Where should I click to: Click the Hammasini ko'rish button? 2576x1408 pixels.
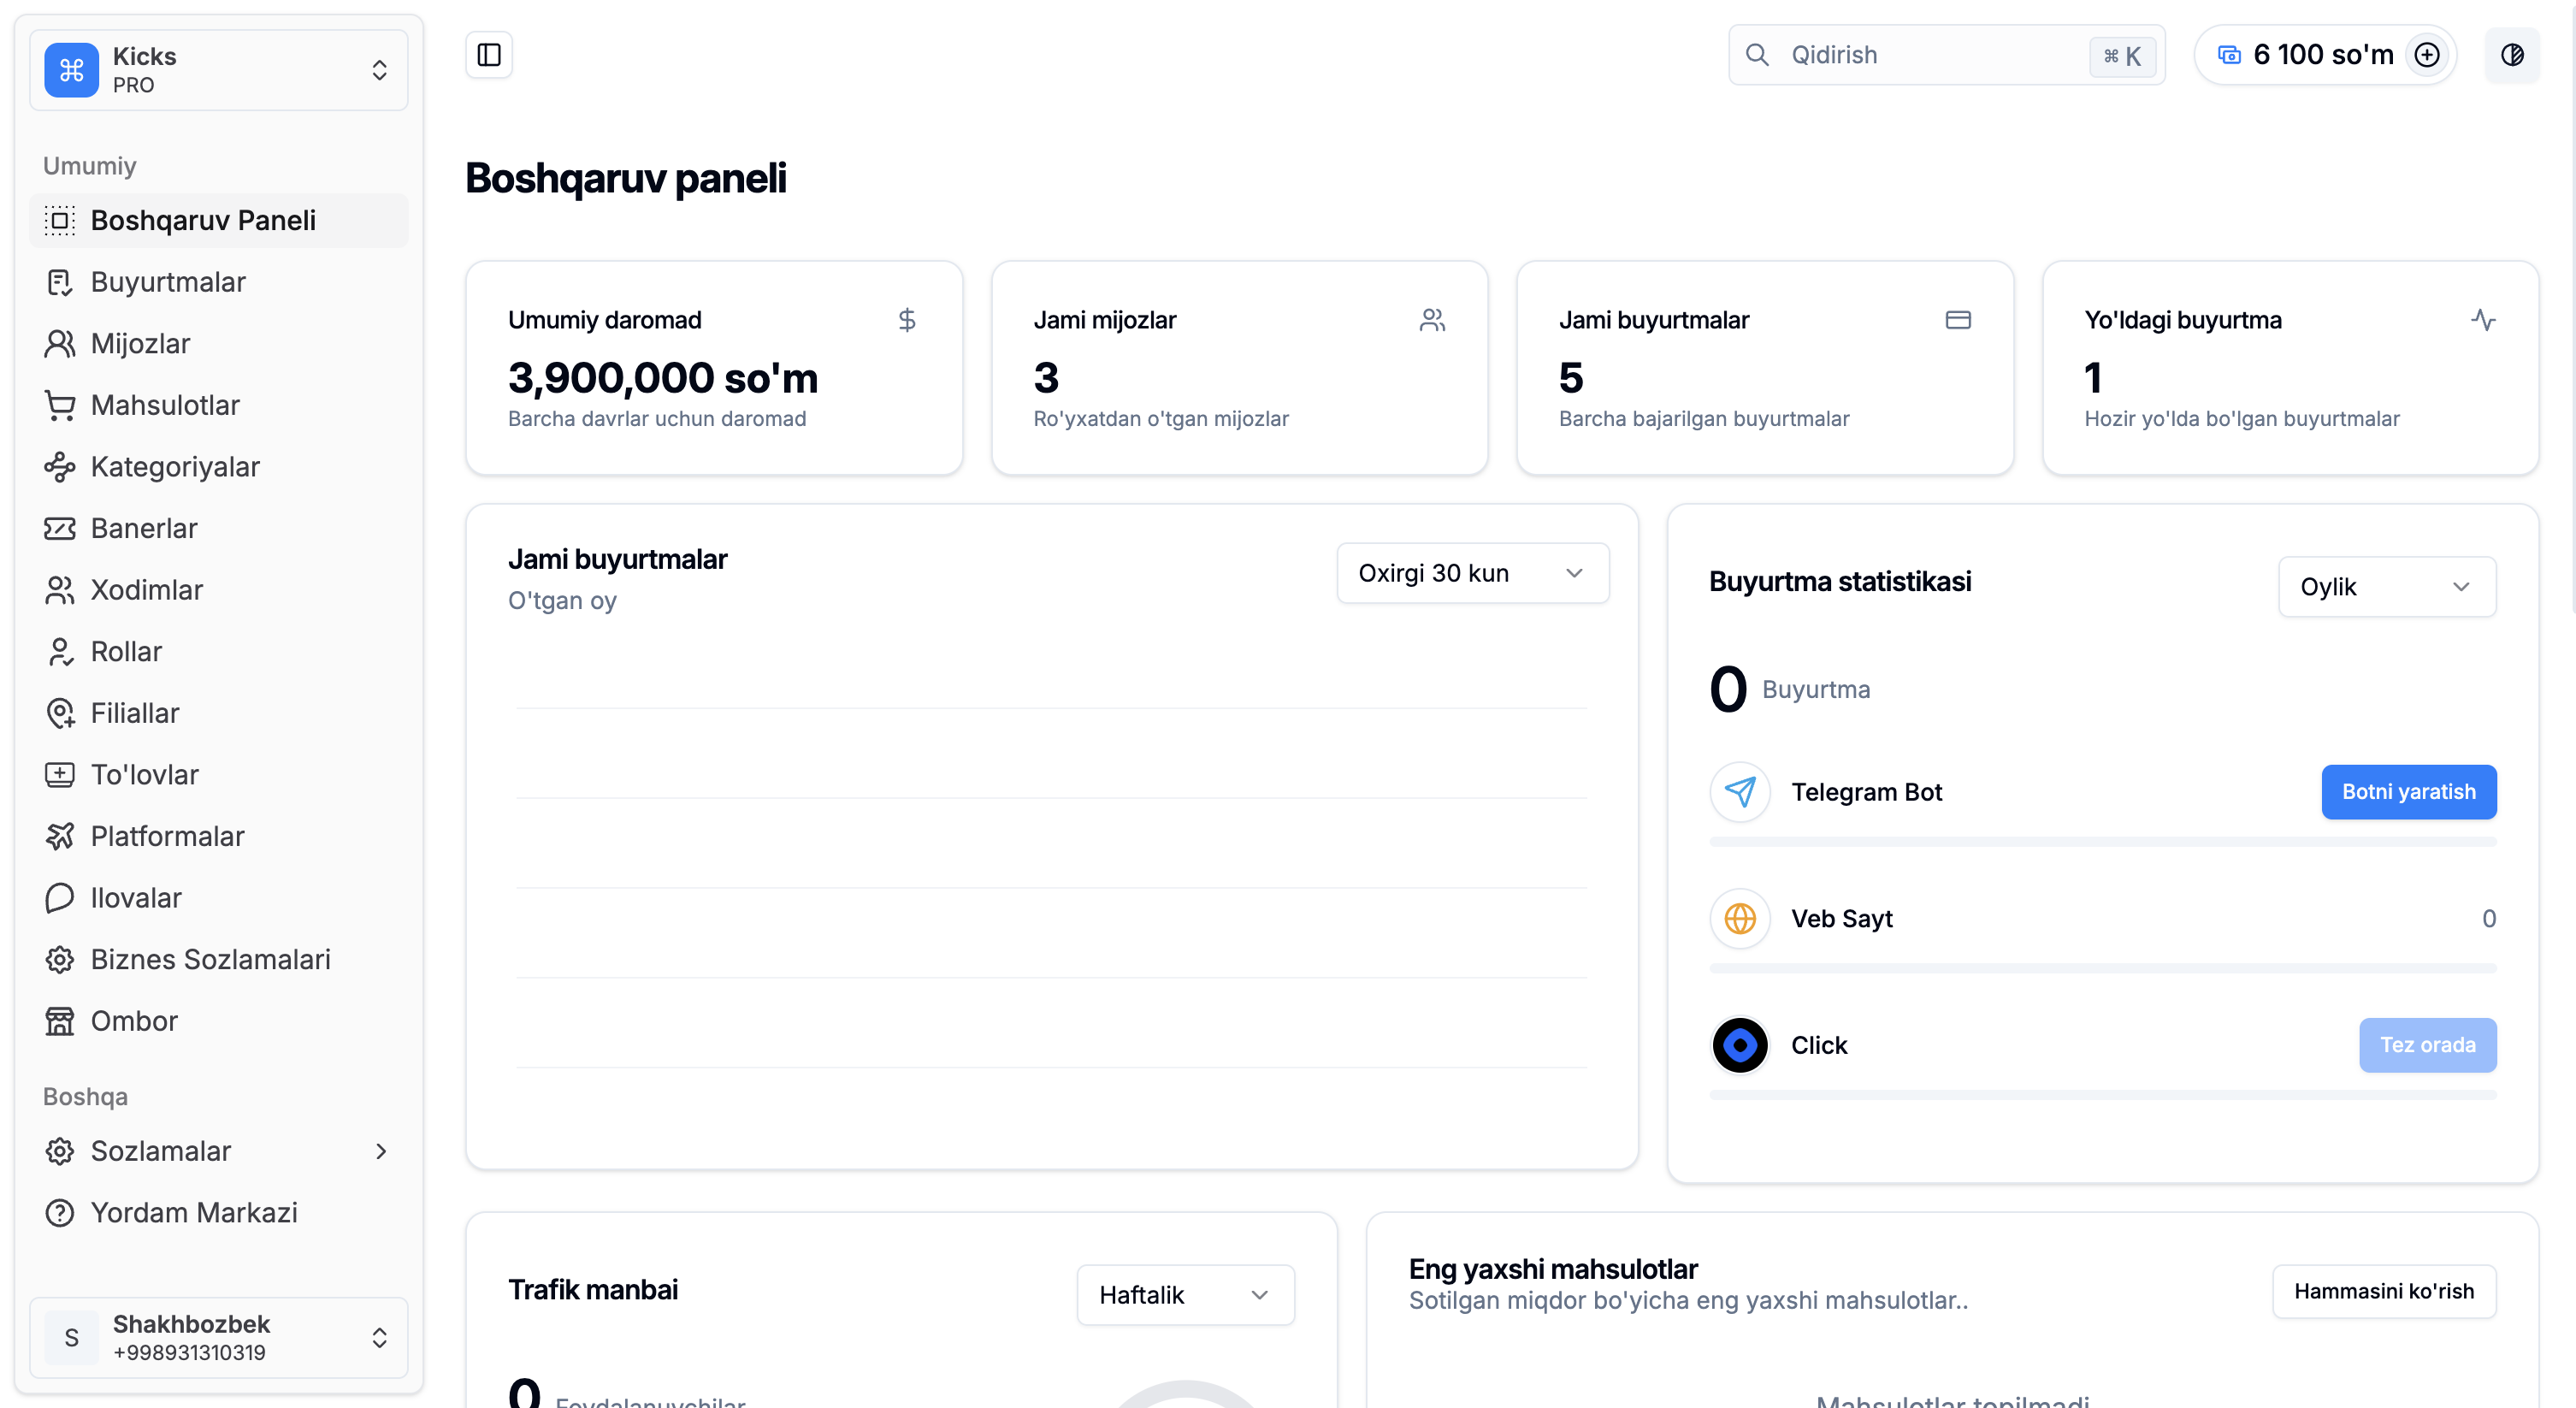pos(2384,1291)
